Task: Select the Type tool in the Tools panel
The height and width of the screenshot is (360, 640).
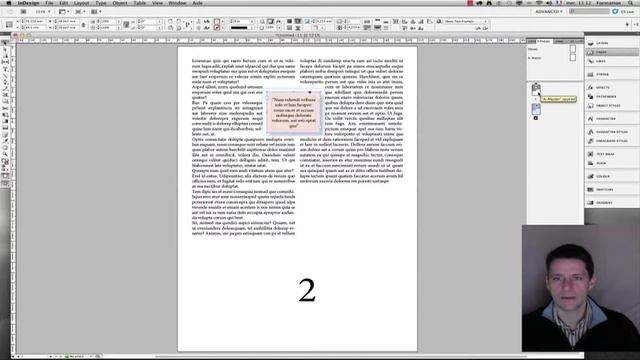Action: 5,69
